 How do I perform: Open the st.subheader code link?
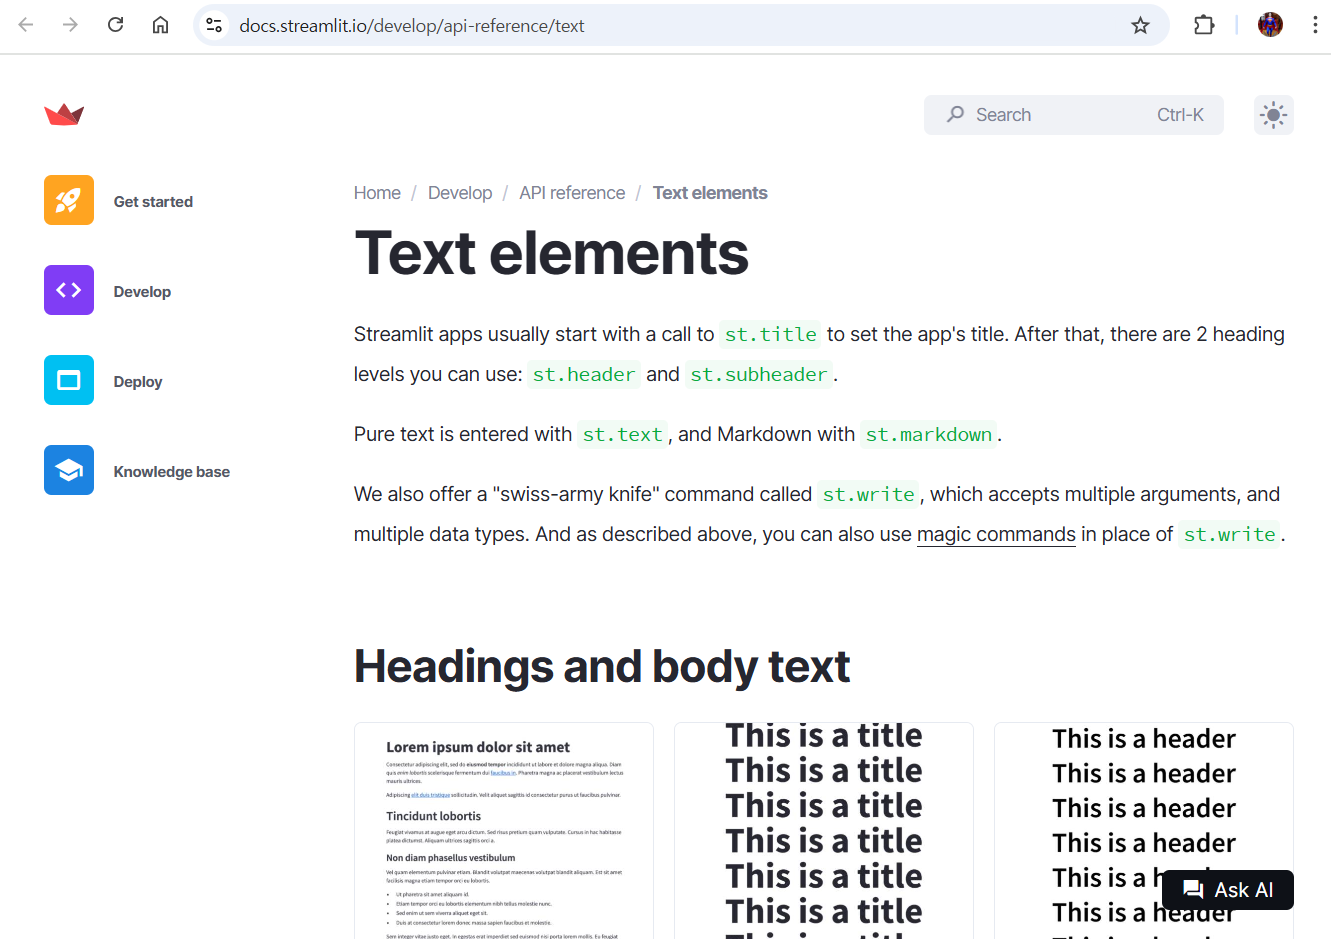click(759, 374)
